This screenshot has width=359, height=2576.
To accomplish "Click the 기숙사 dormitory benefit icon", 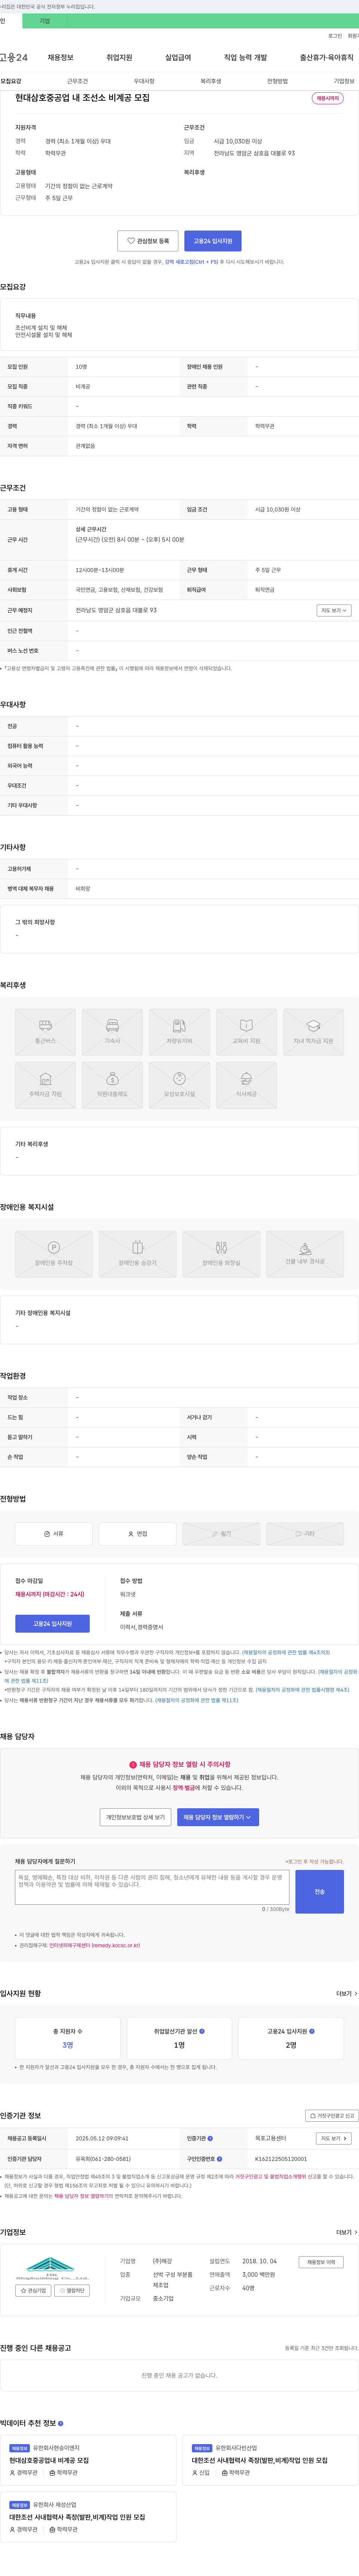I will coord(112,1032).
